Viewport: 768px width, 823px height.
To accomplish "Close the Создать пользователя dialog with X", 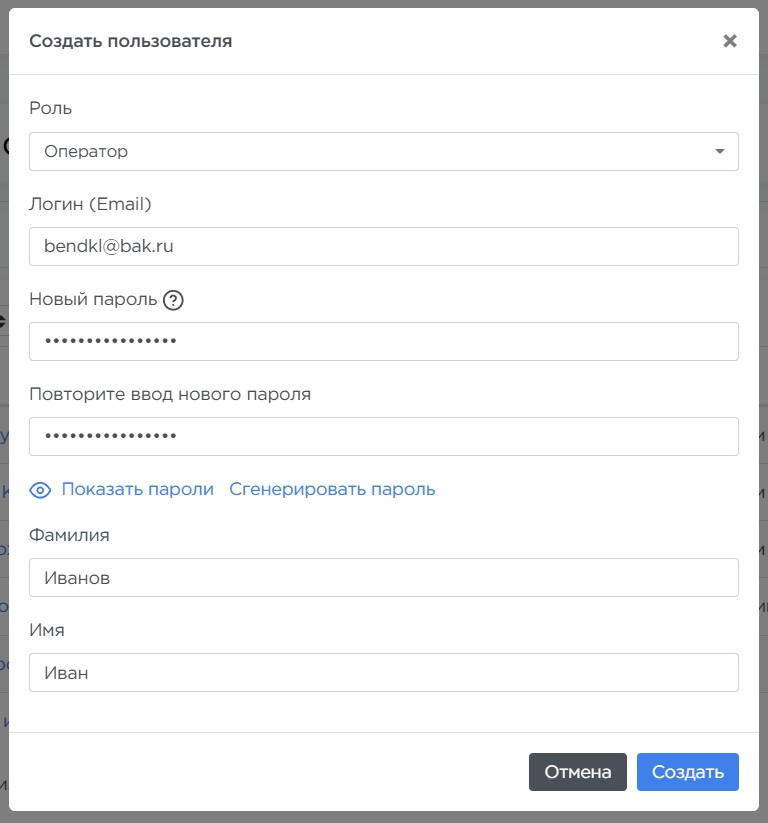I will pyautogui.click(x=730, y=41).
